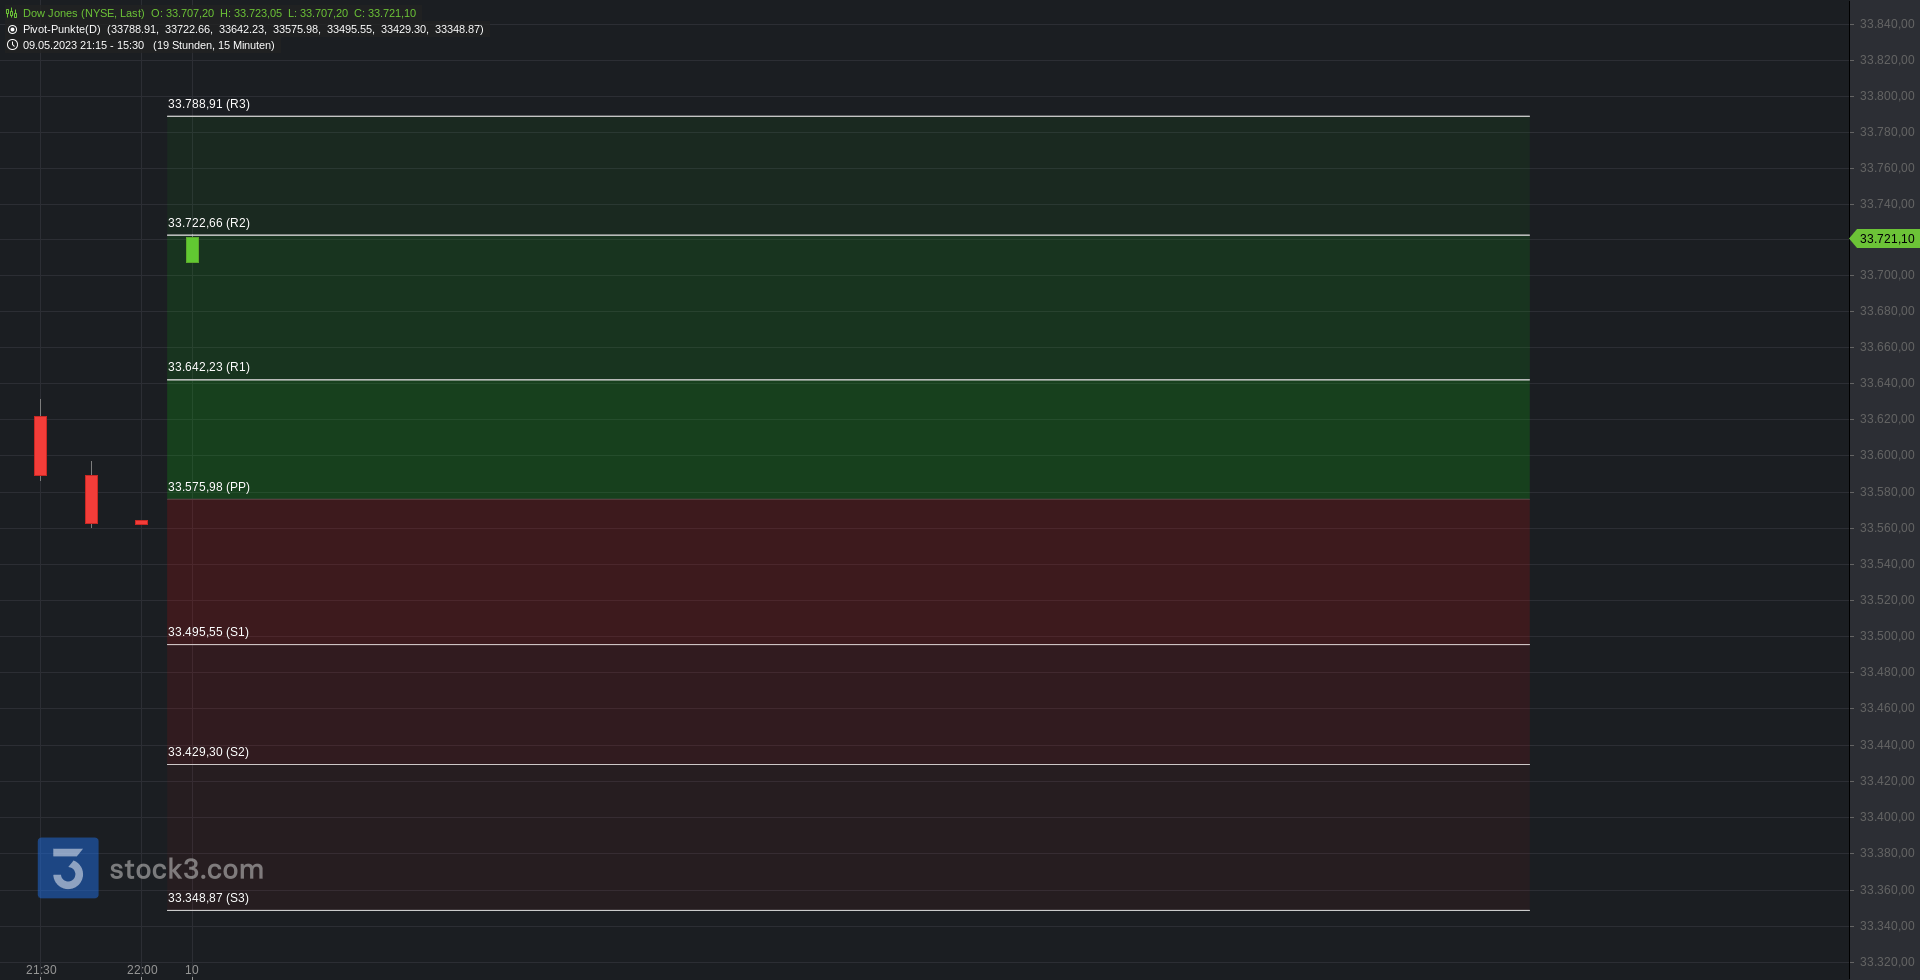
Task: Click the candlestick chart icon beside Dow Jones
Action: pyautogui.click(x=12, y=13)
